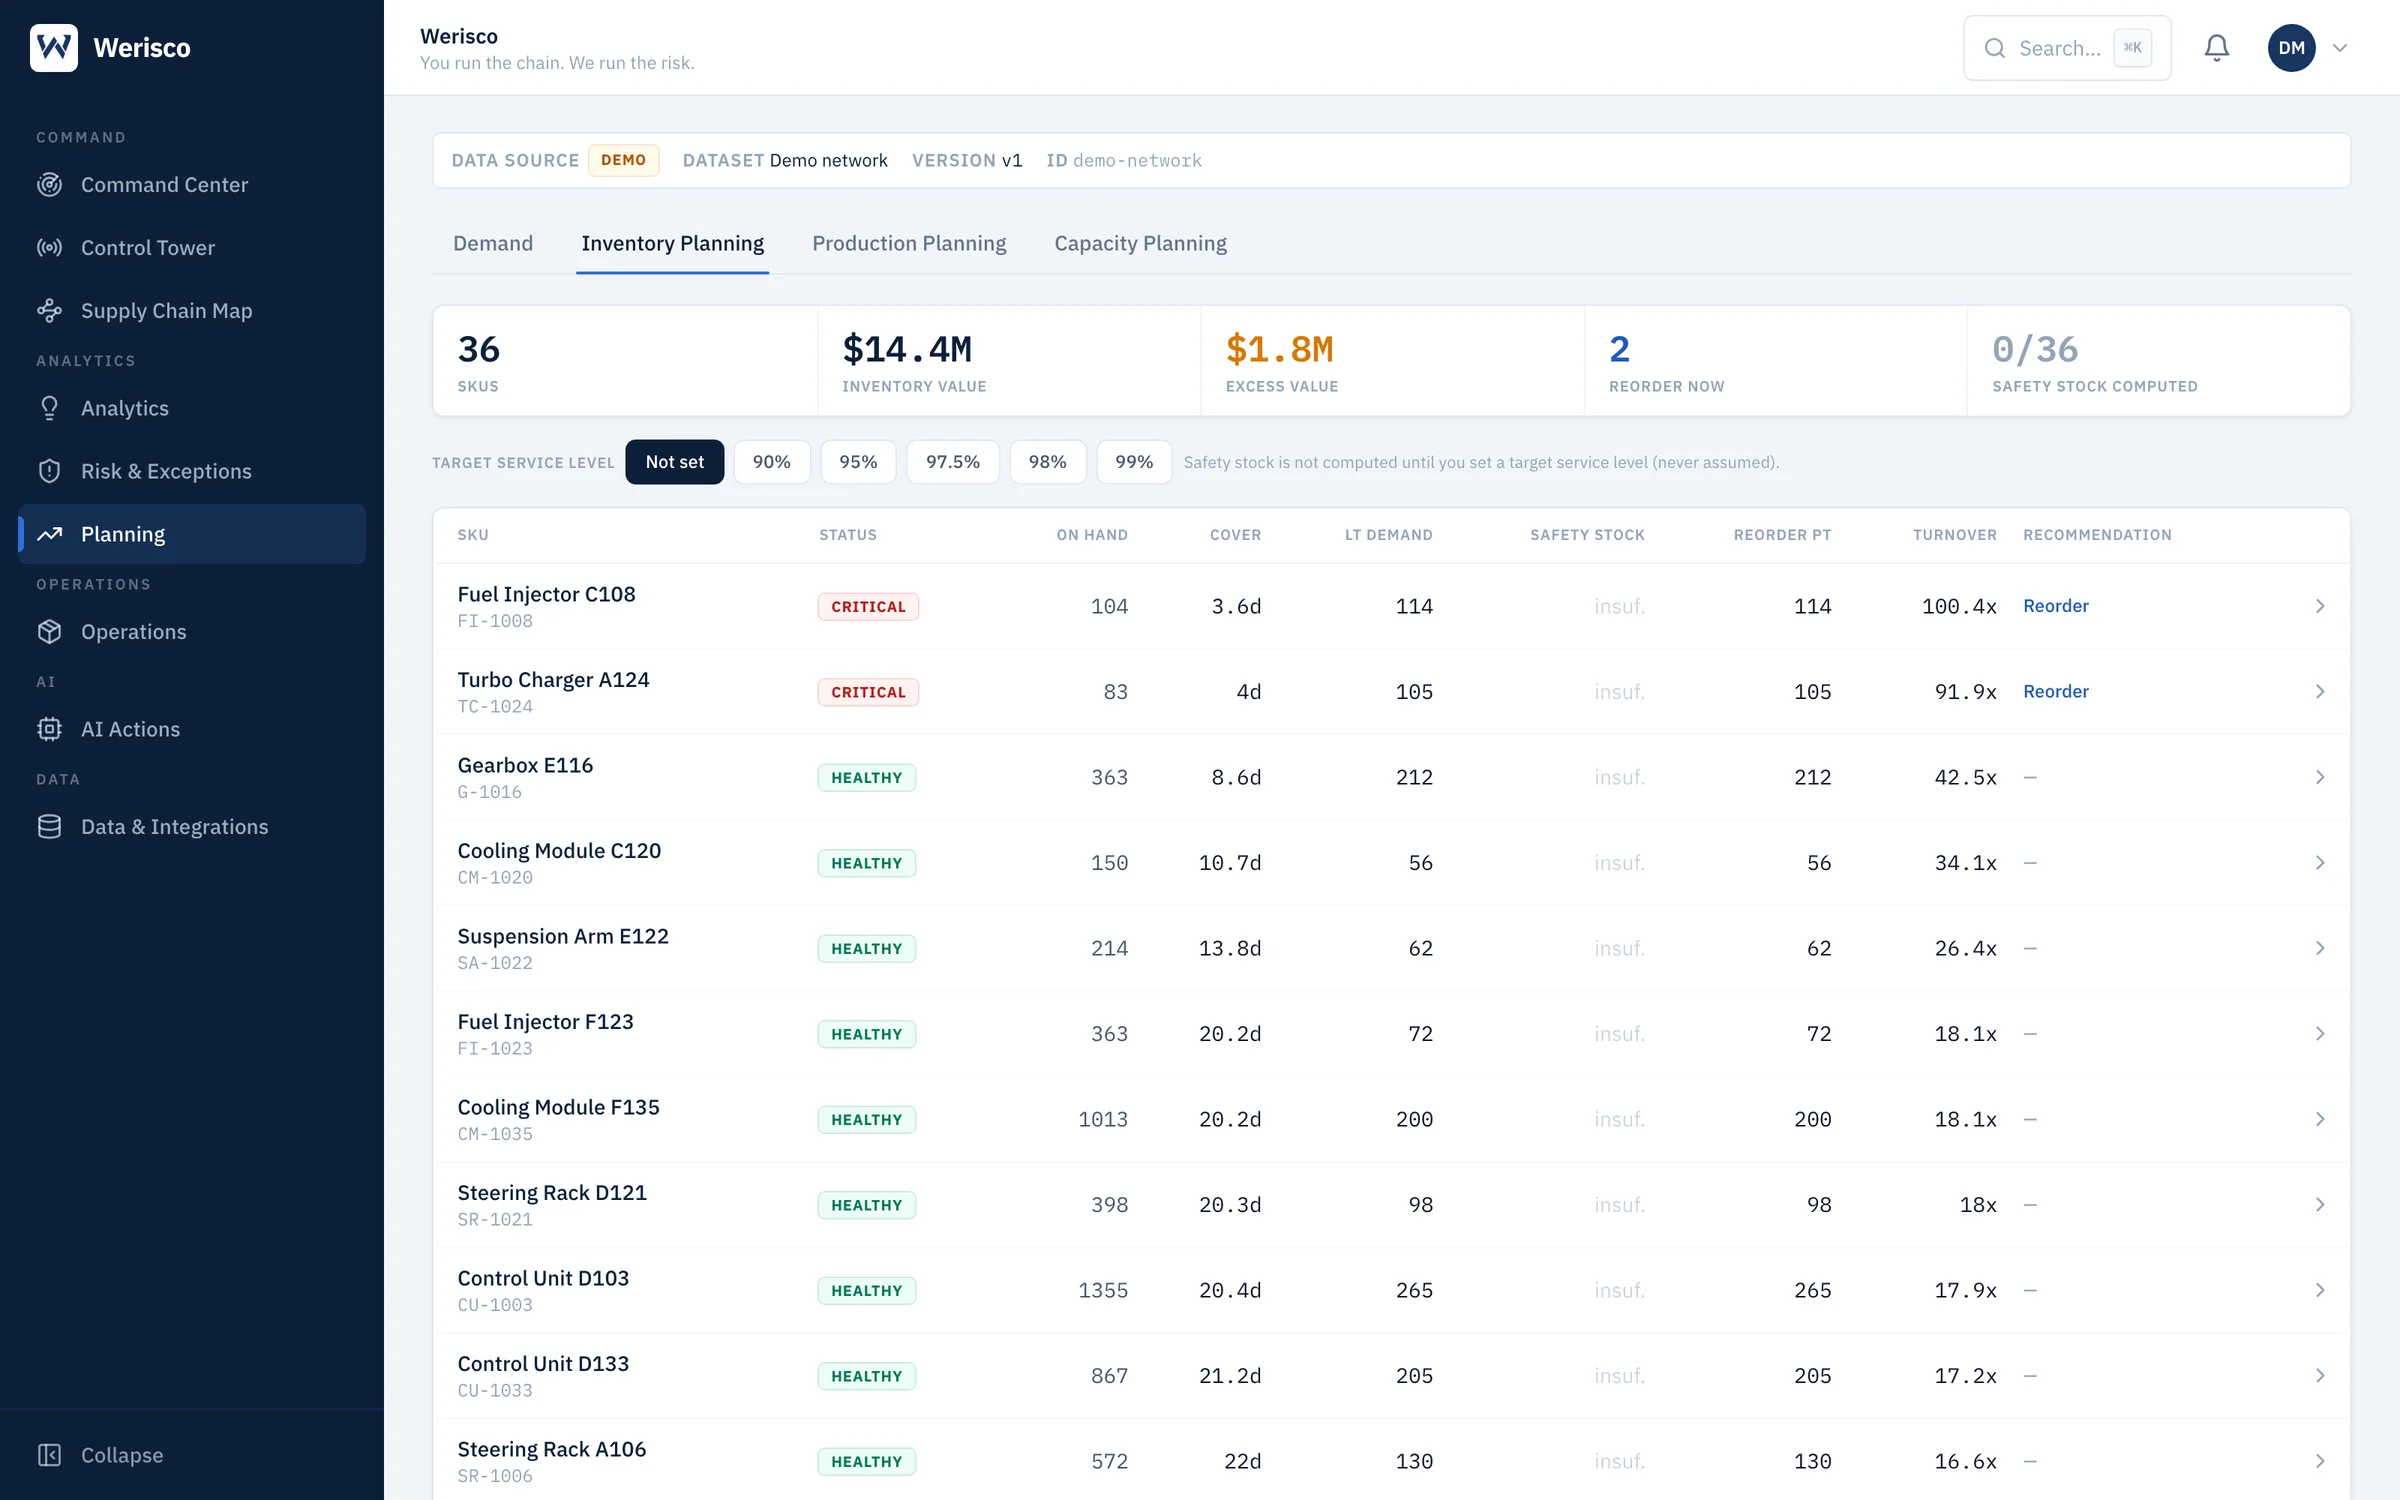Open Control Tower page
This screenshot has width=2400, height=1500.
click(192, 248)
